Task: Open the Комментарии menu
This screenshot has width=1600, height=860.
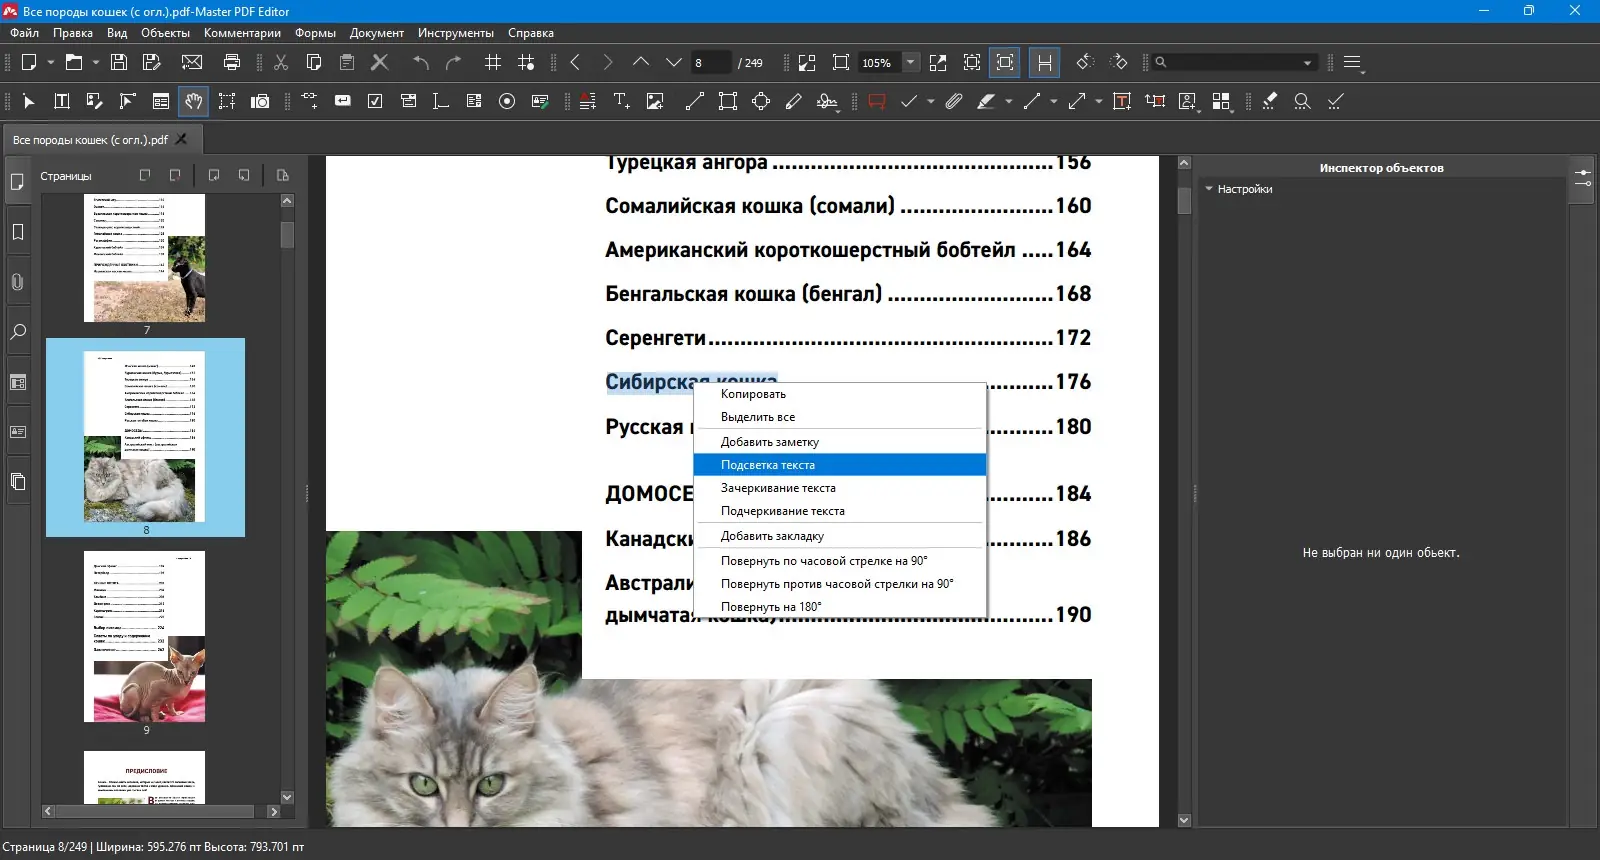Action: (242, 33)
